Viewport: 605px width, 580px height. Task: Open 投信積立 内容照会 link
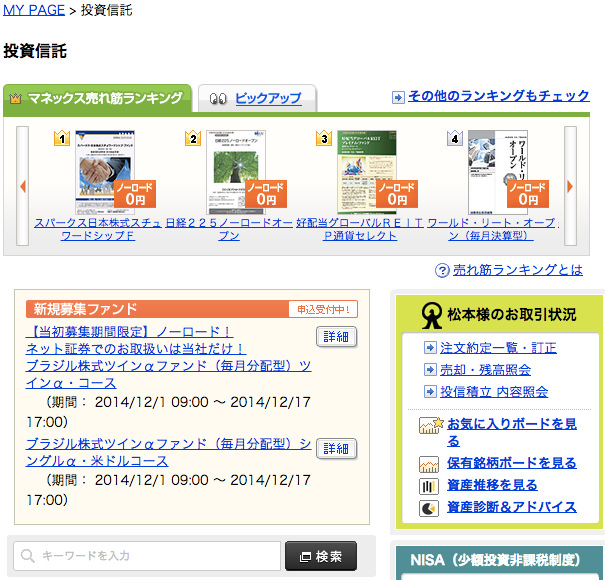tap(494, 392)
